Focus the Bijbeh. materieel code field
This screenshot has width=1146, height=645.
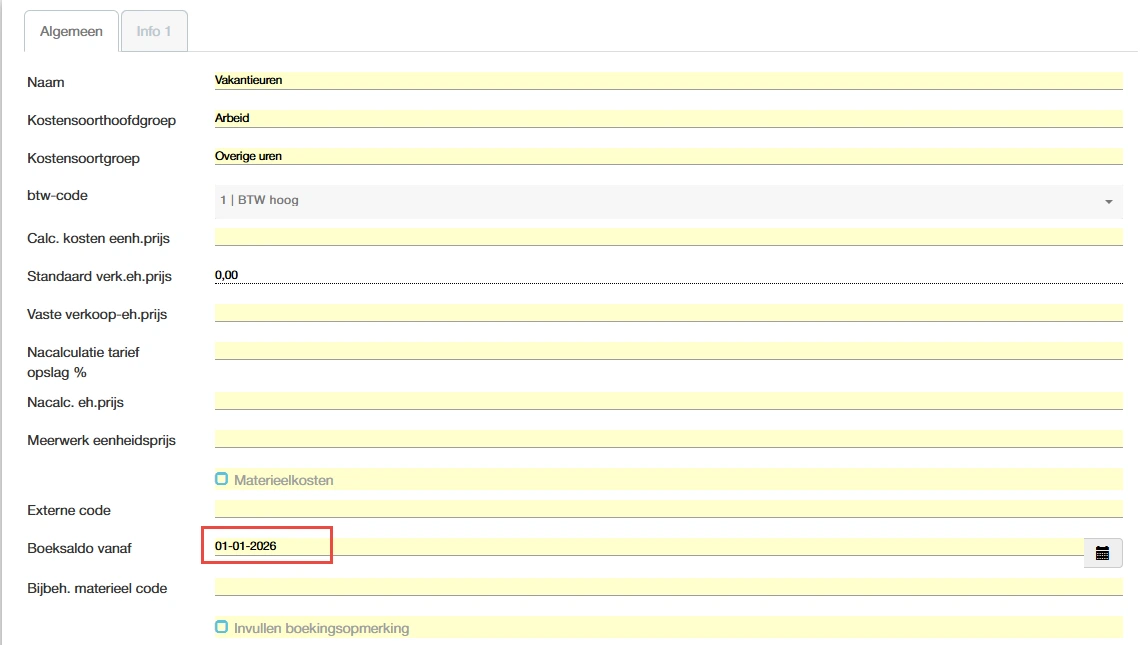point(668,587)
